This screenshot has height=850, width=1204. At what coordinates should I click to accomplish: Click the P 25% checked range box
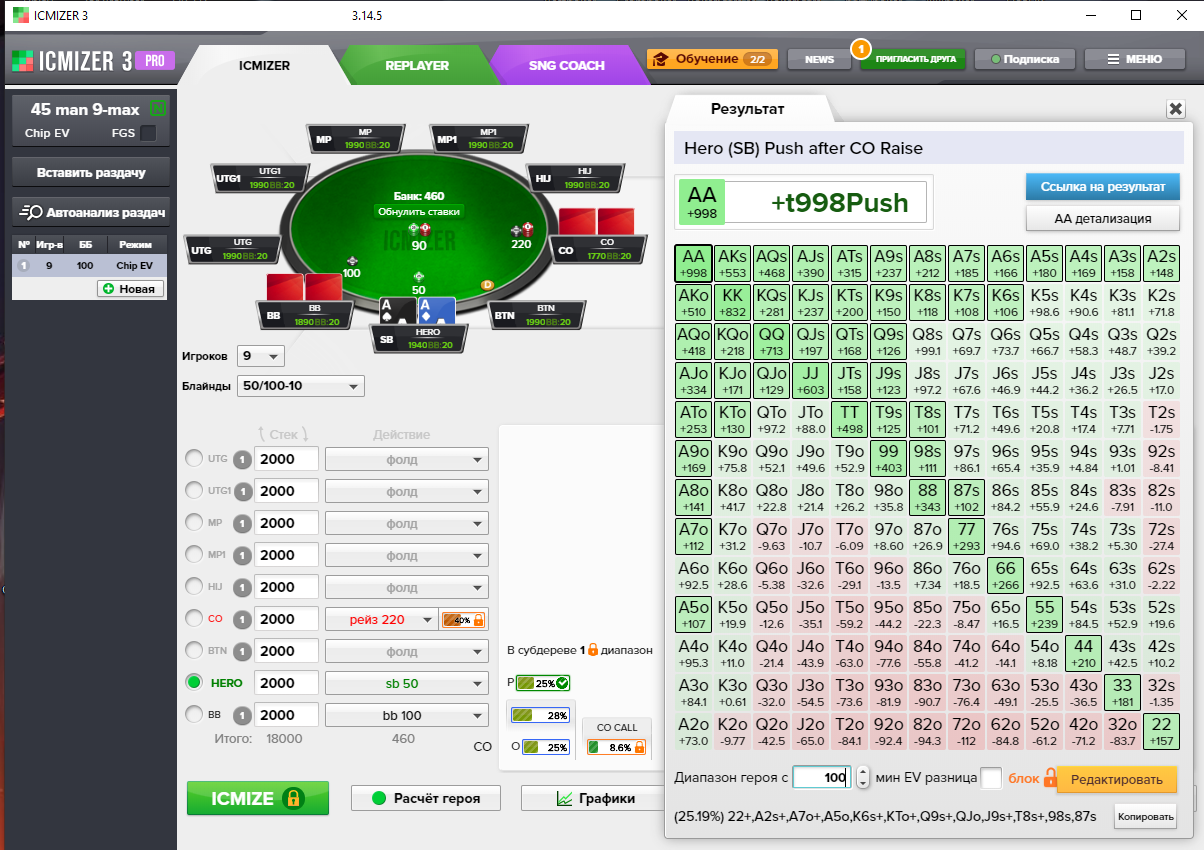click(541, 683)
